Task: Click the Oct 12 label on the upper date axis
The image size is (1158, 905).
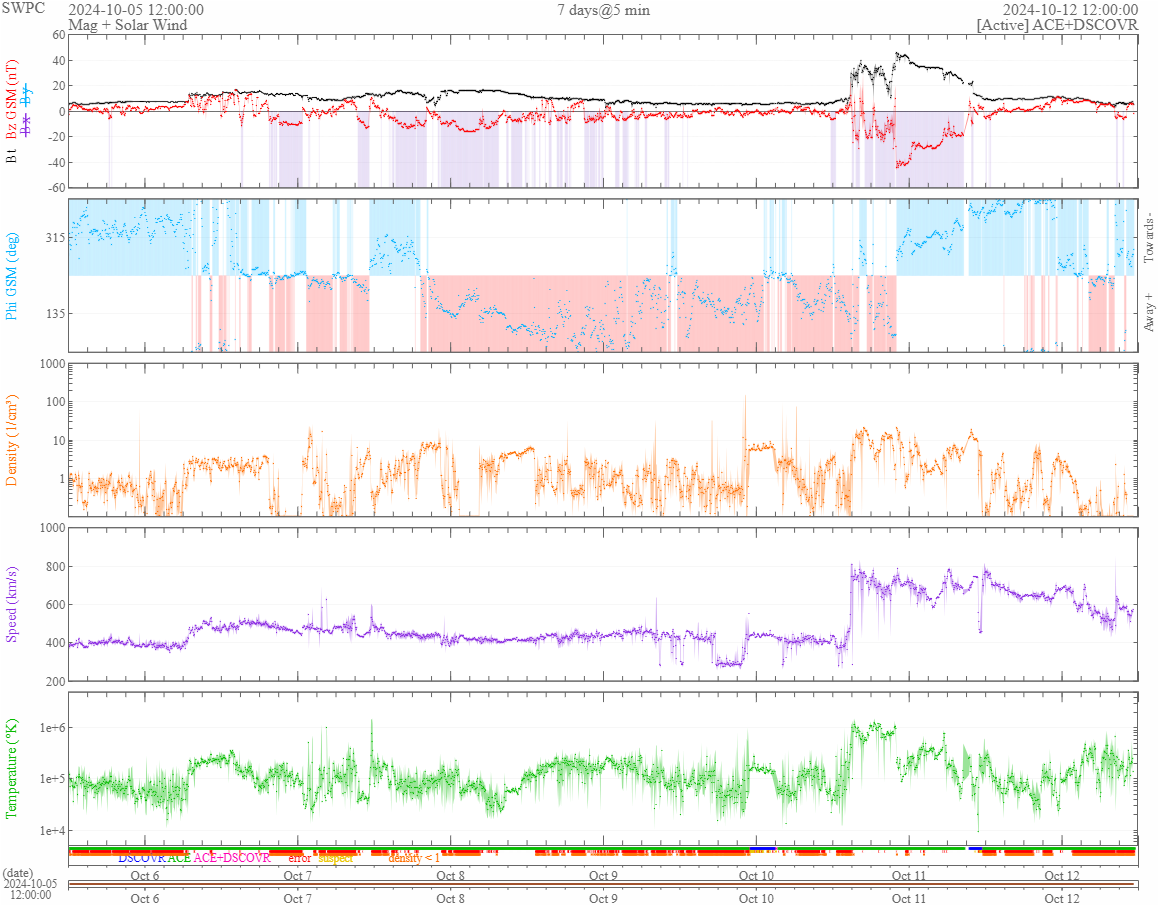Action: coord(1062,875)
